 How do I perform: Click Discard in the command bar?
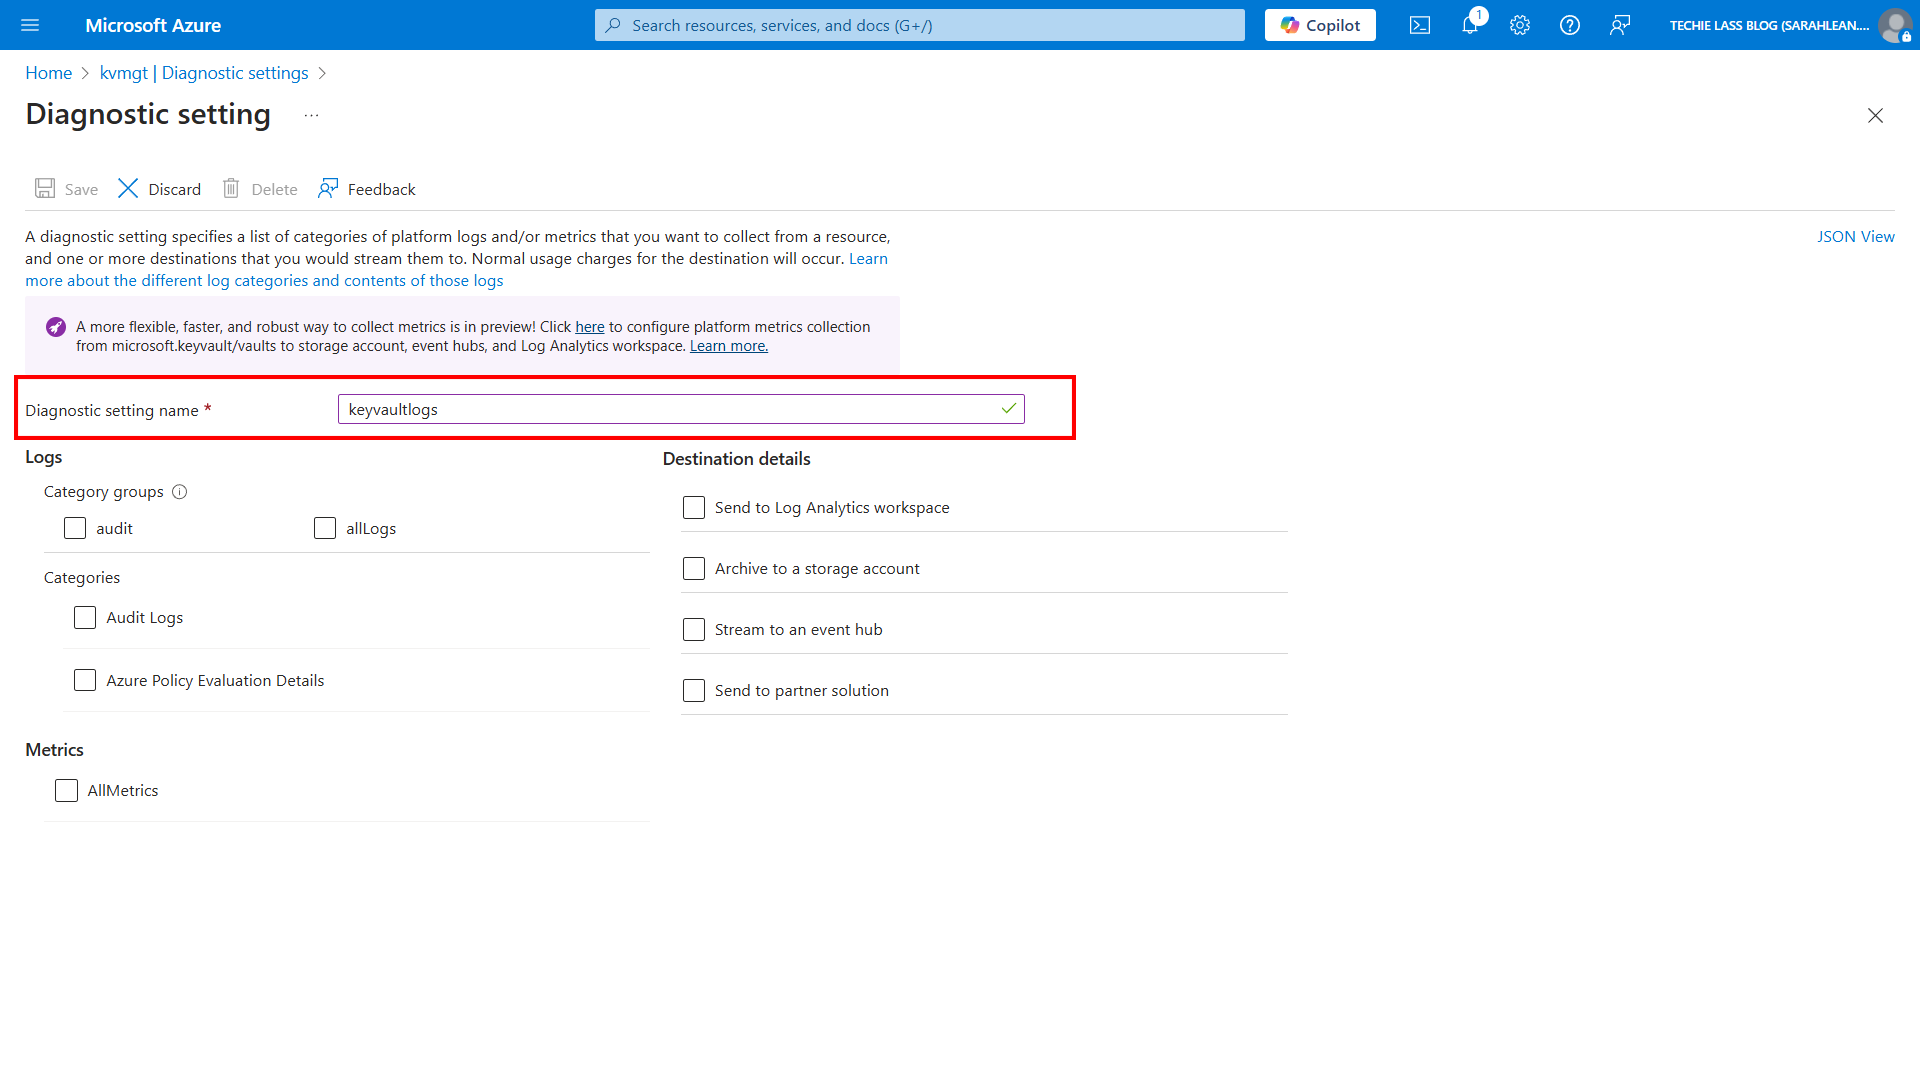[x=174, y=188]
